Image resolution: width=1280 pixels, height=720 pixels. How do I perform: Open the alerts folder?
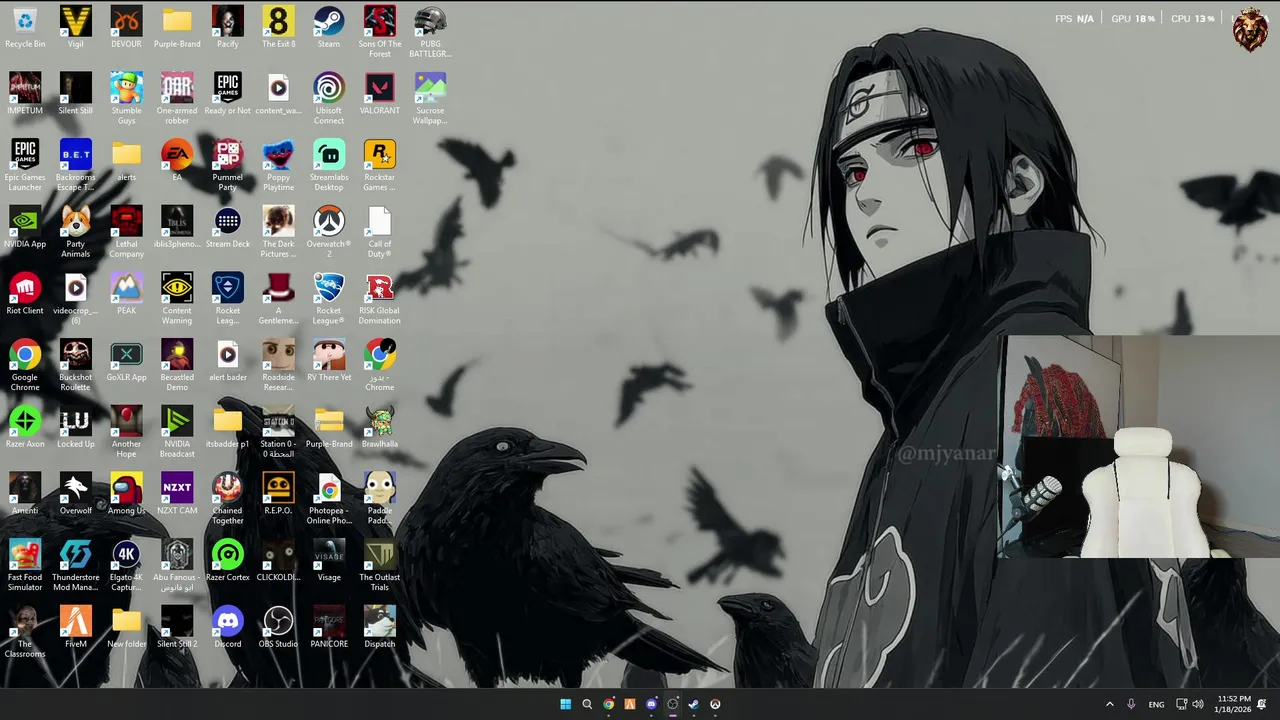pyautogui.click(x=126, y=161)
